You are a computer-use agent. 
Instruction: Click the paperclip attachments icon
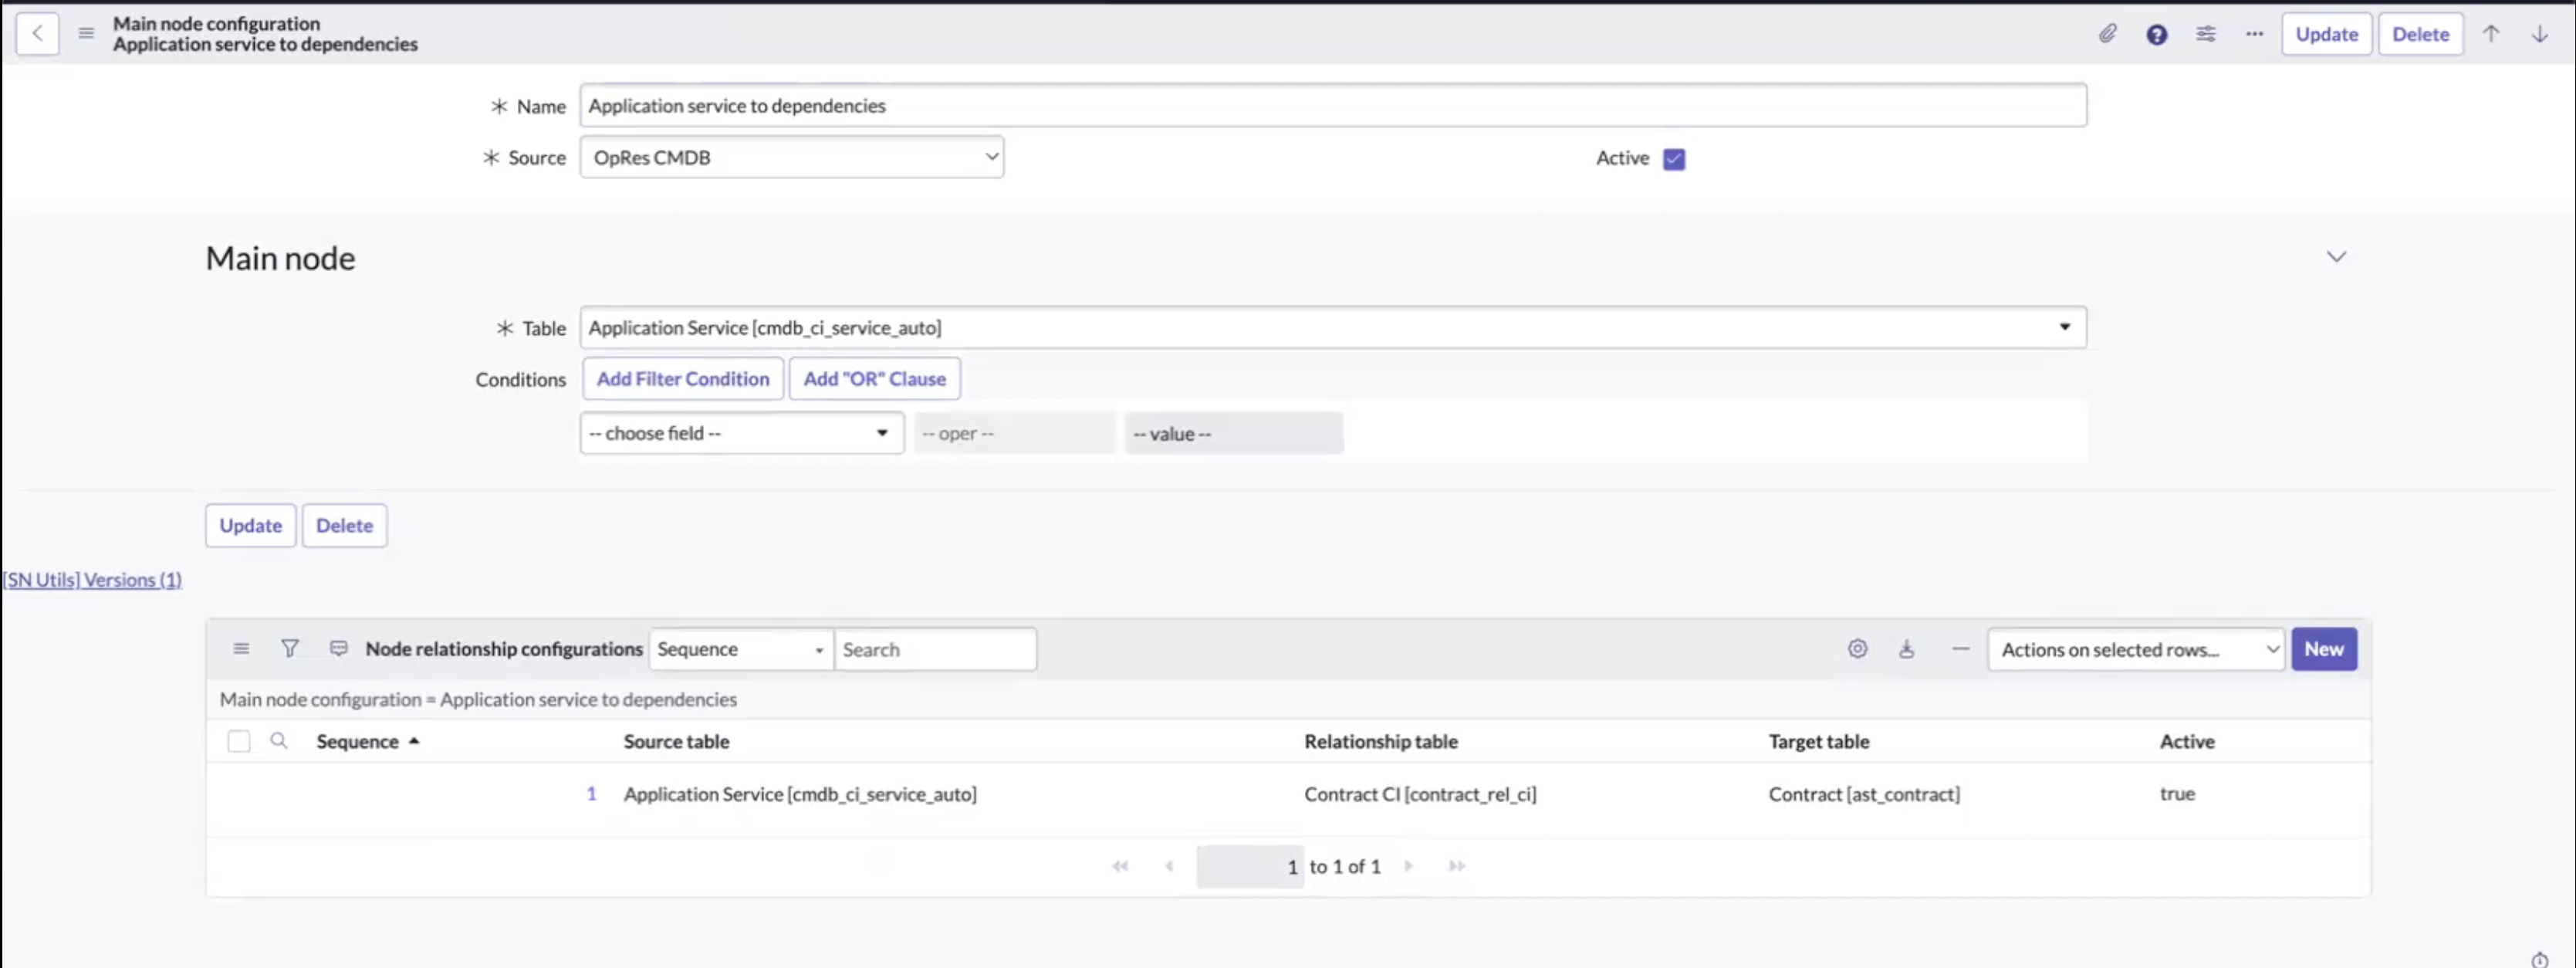[x=2107, y=34]
